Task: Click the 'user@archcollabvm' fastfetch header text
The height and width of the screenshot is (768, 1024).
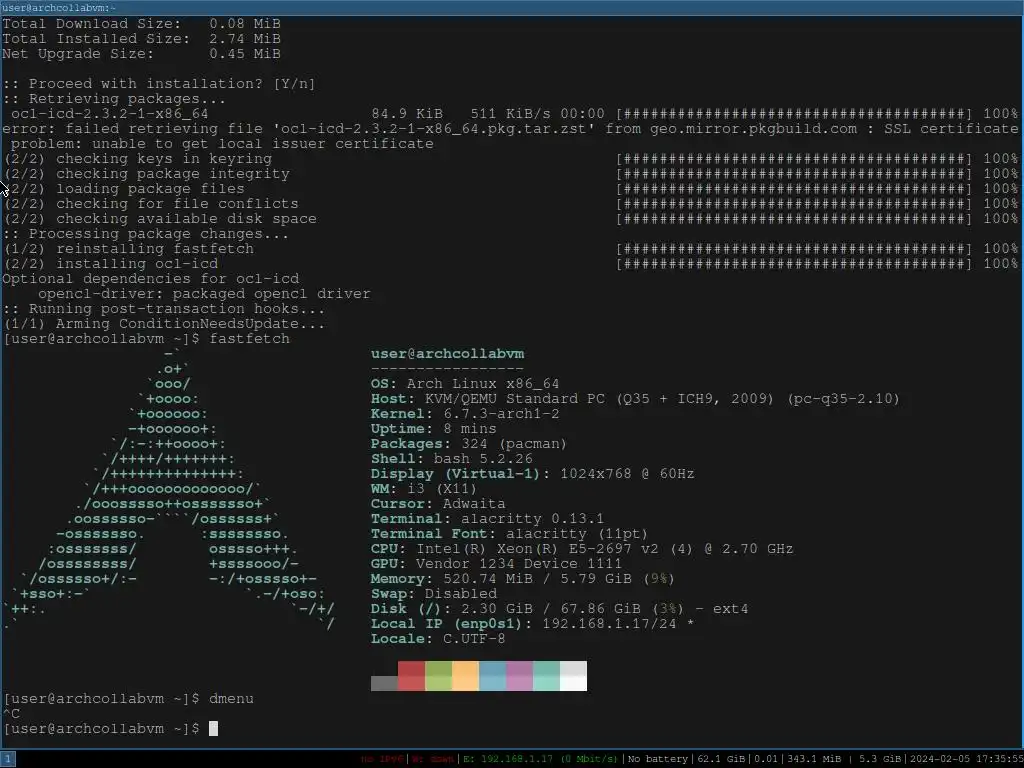Action: tap(447, 354)
